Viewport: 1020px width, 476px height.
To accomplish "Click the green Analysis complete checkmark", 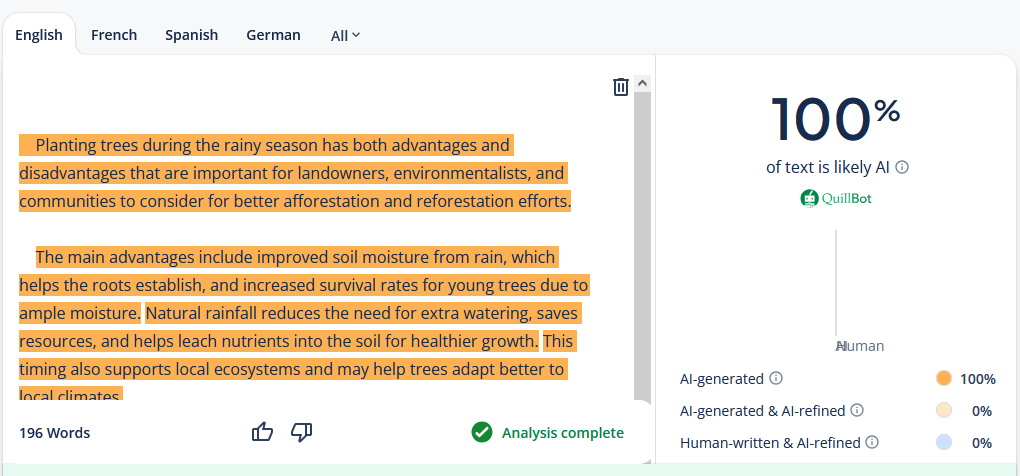I will click(481, 432).
